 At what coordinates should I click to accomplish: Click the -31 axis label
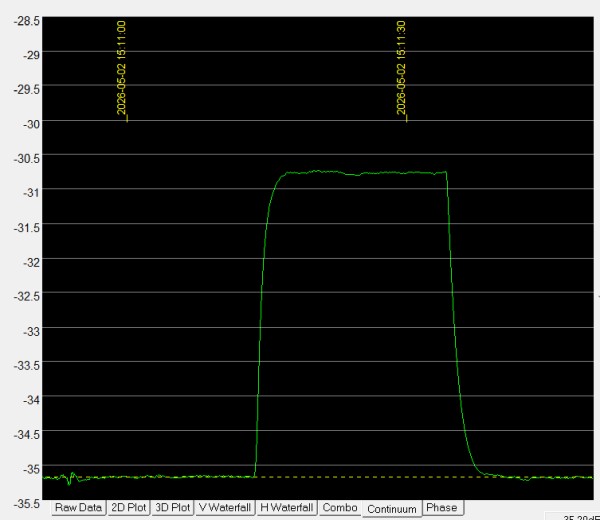[x=31, y=192]
